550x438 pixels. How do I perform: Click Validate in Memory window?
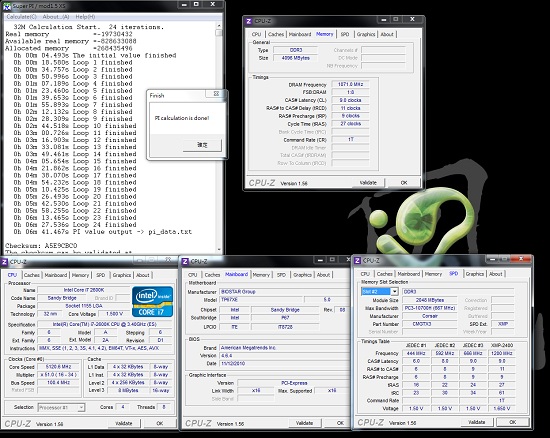(x=368, y=183)
